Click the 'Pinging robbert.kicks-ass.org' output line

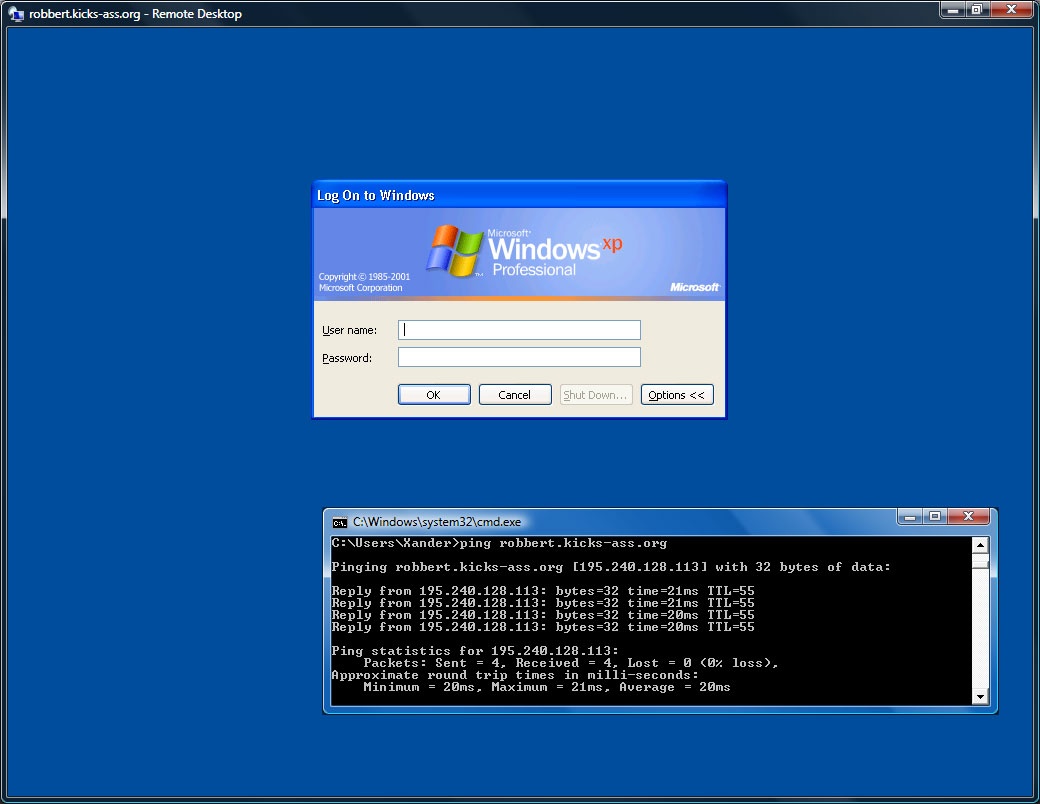(x=611, y=567)
